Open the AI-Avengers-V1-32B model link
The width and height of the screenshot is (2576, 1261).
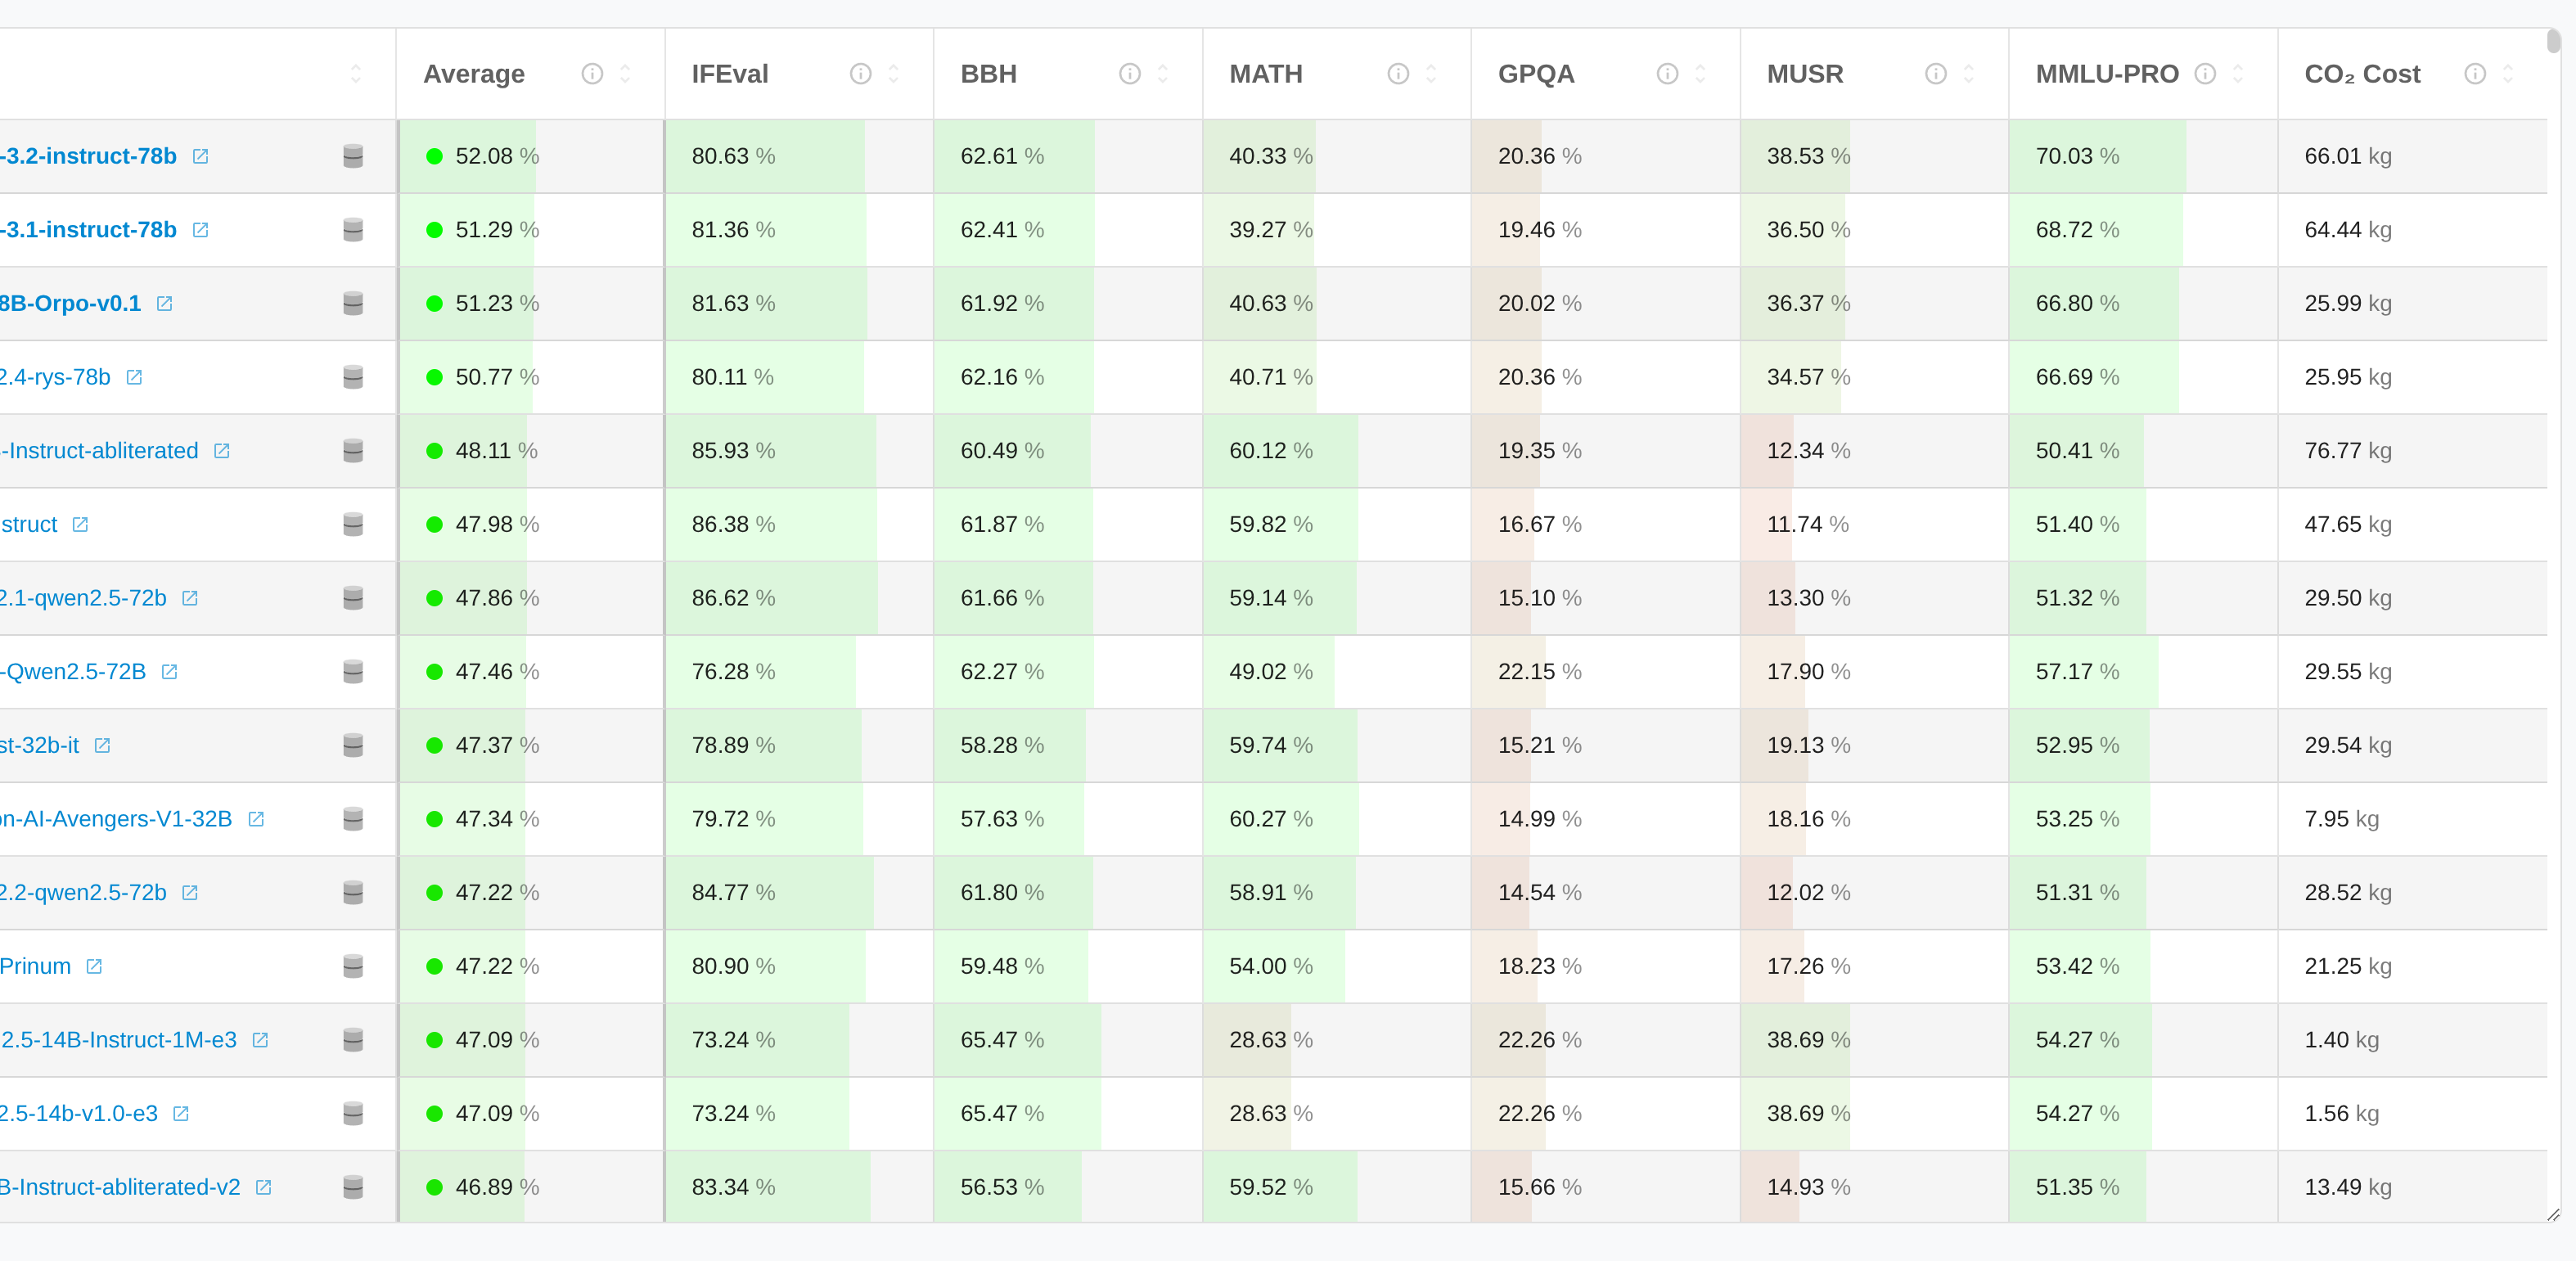116,819
